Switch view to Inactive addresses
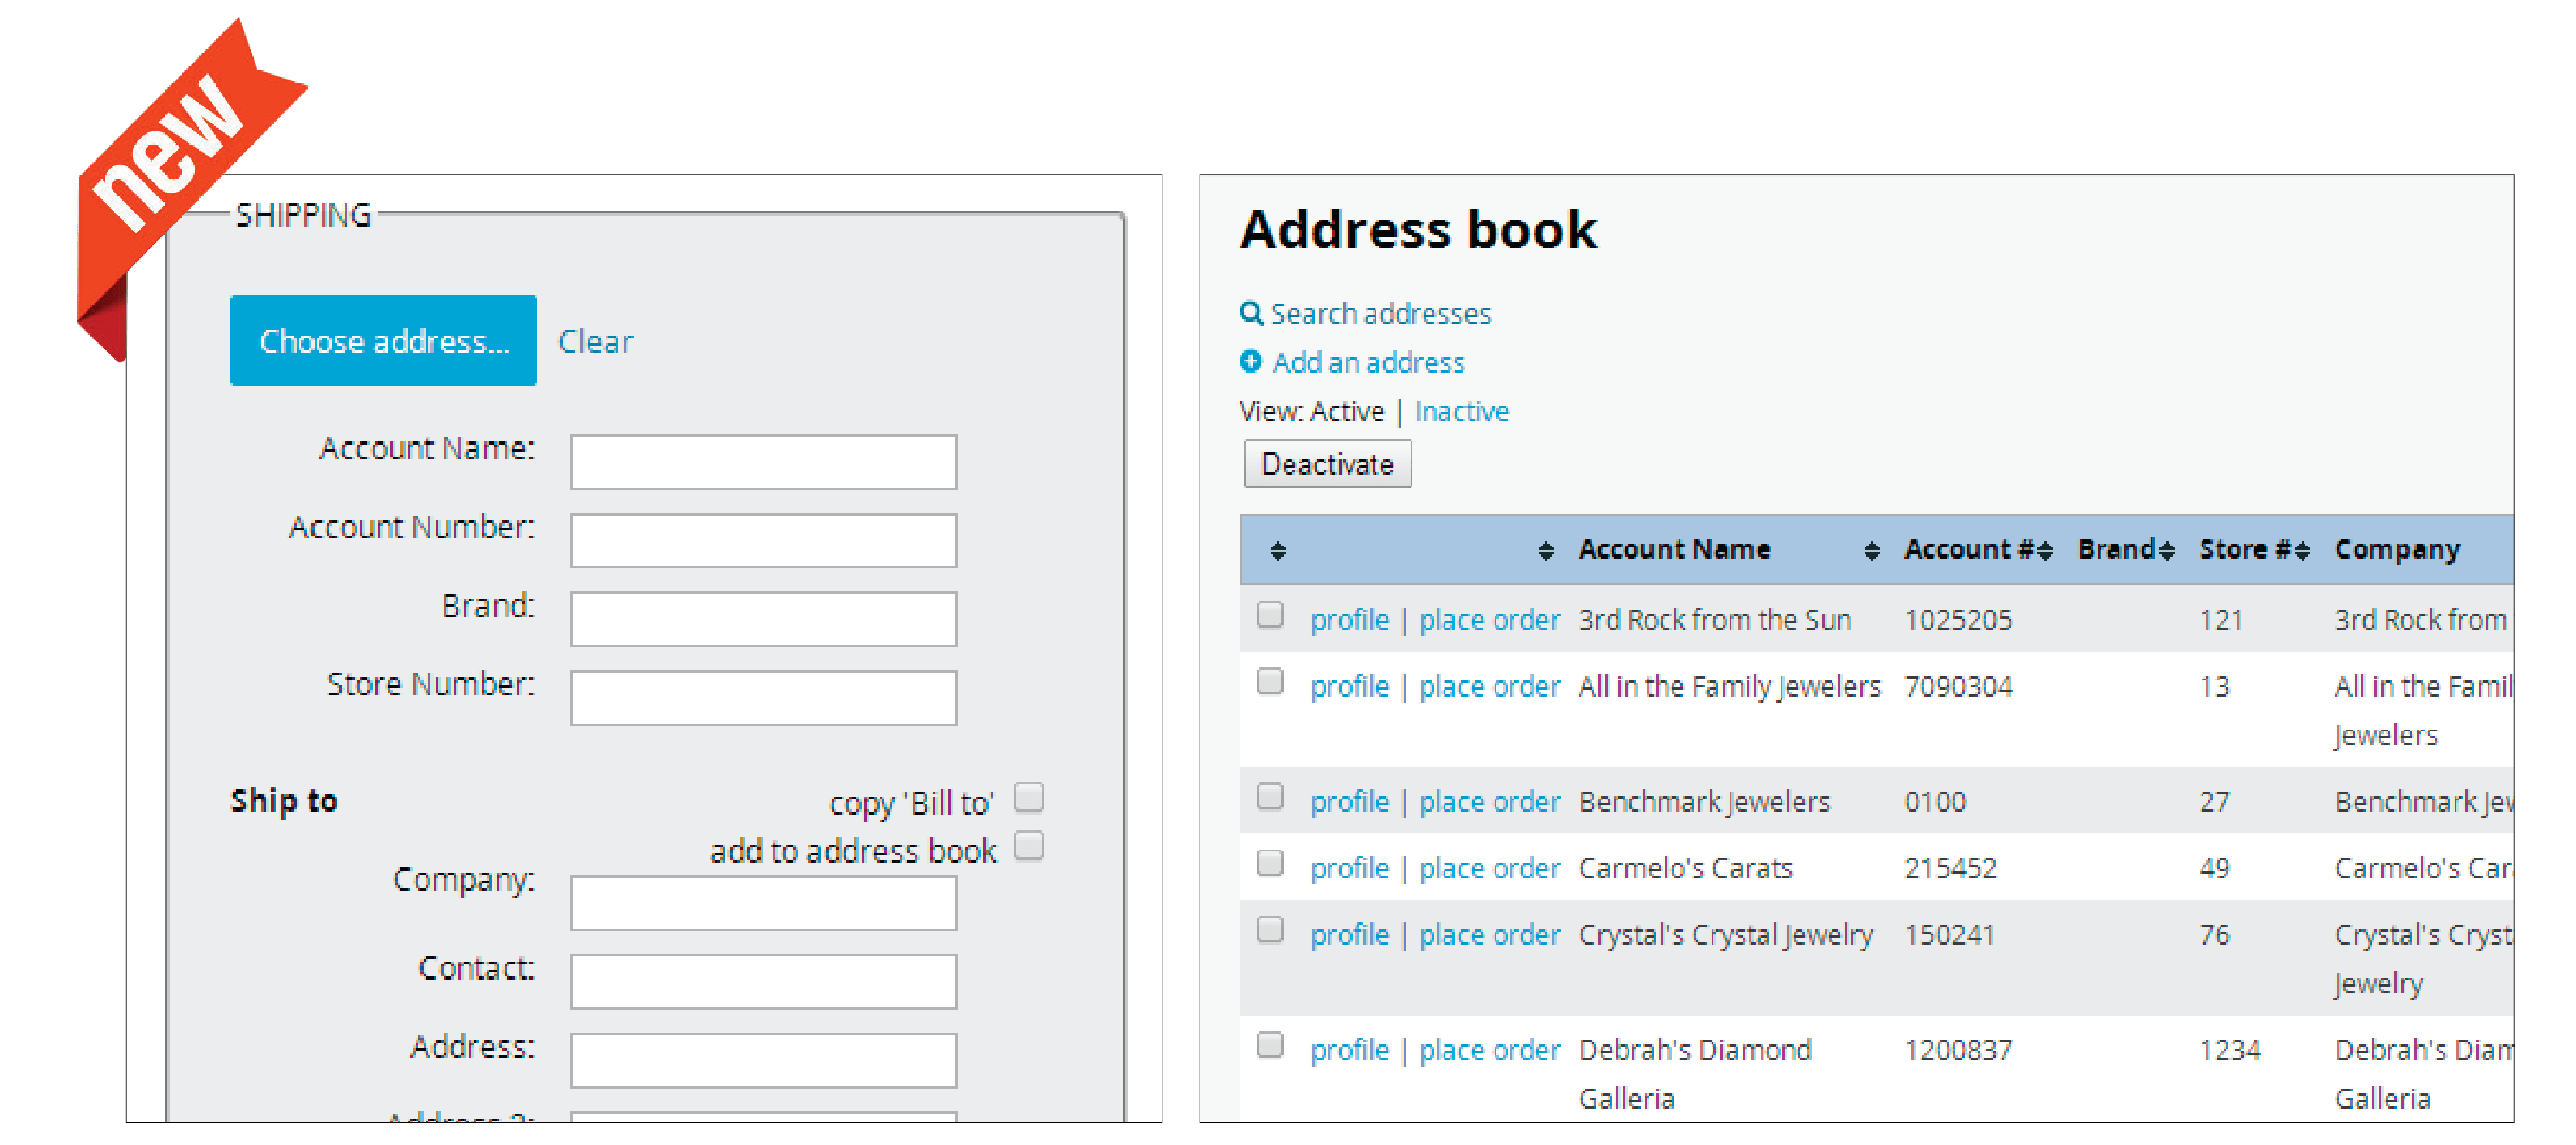The height and width of the screenshot is (1145, 2576). 1461,411
